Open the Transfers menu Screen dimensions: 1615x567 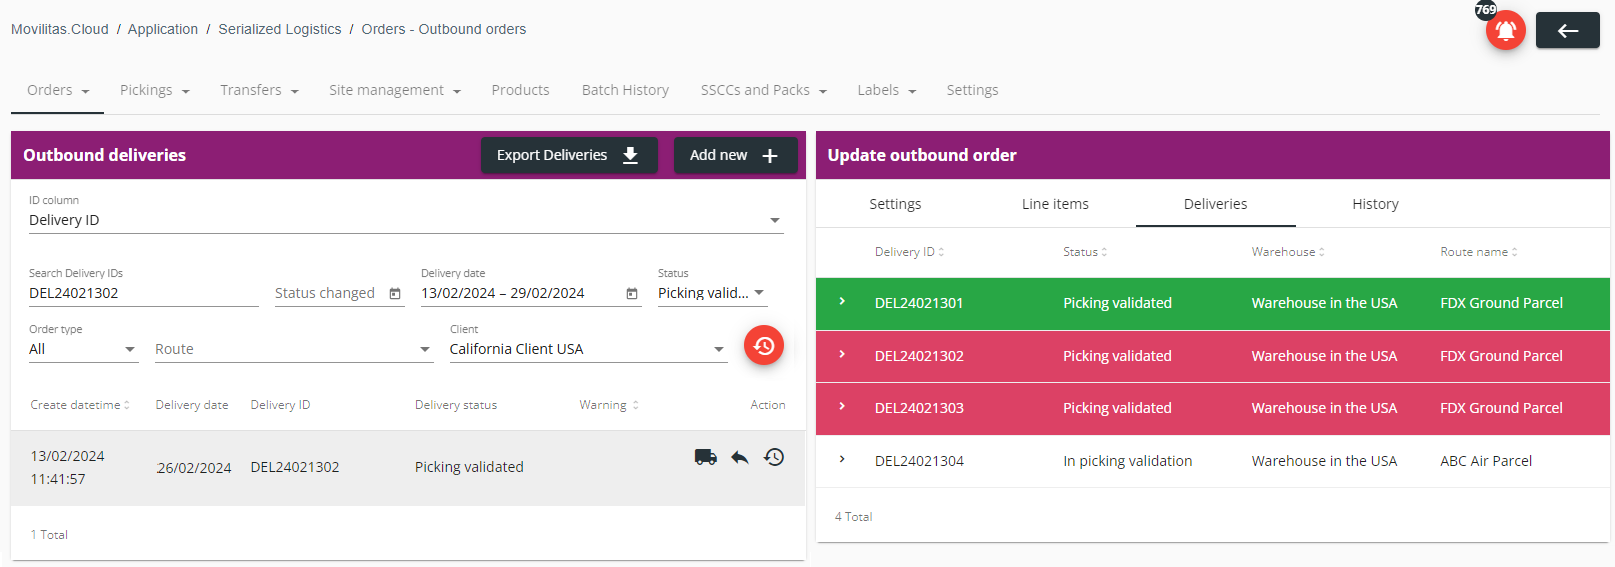pos(259,90)
